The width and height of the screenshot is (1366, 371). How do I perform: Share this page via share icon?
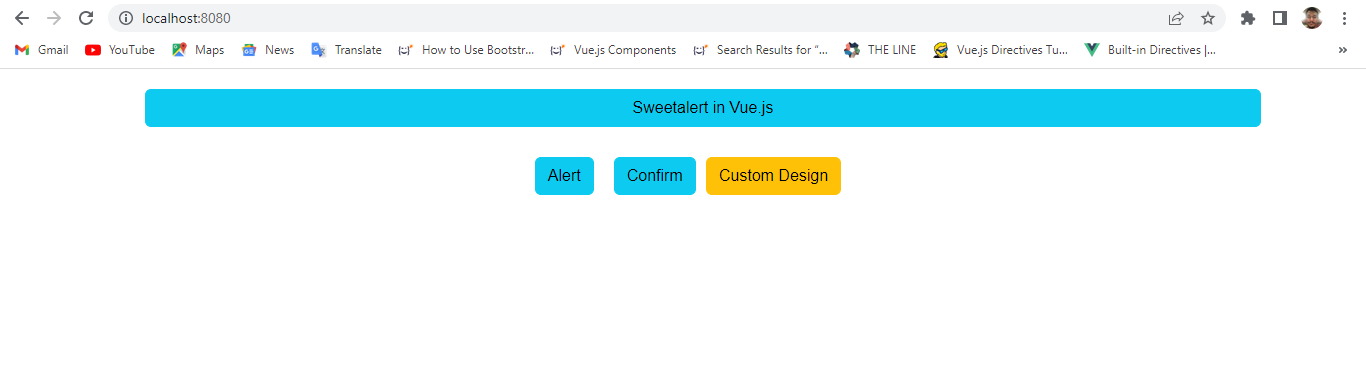pos(1176,18)
